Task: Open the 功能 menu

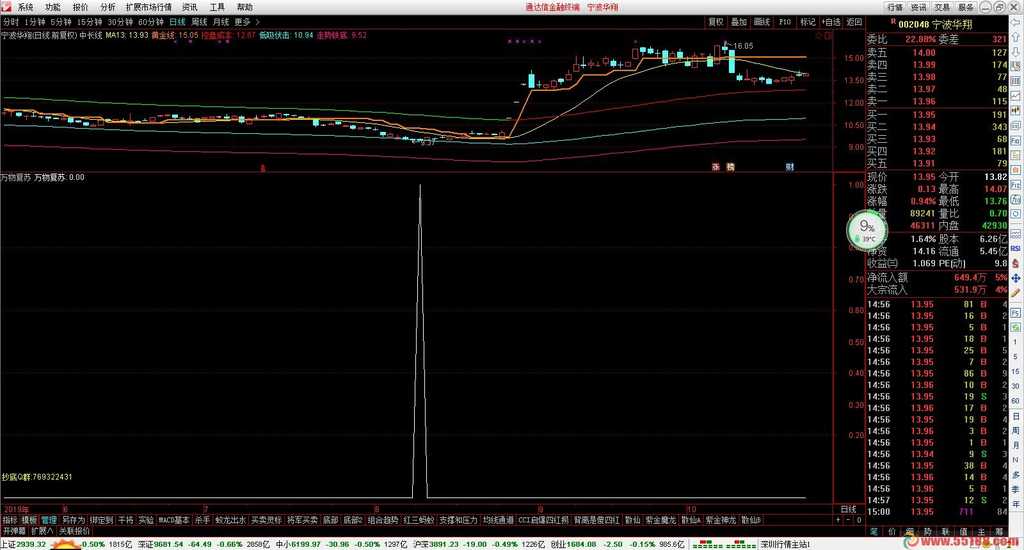Action: pyautogui.click(x=53, y=7)
